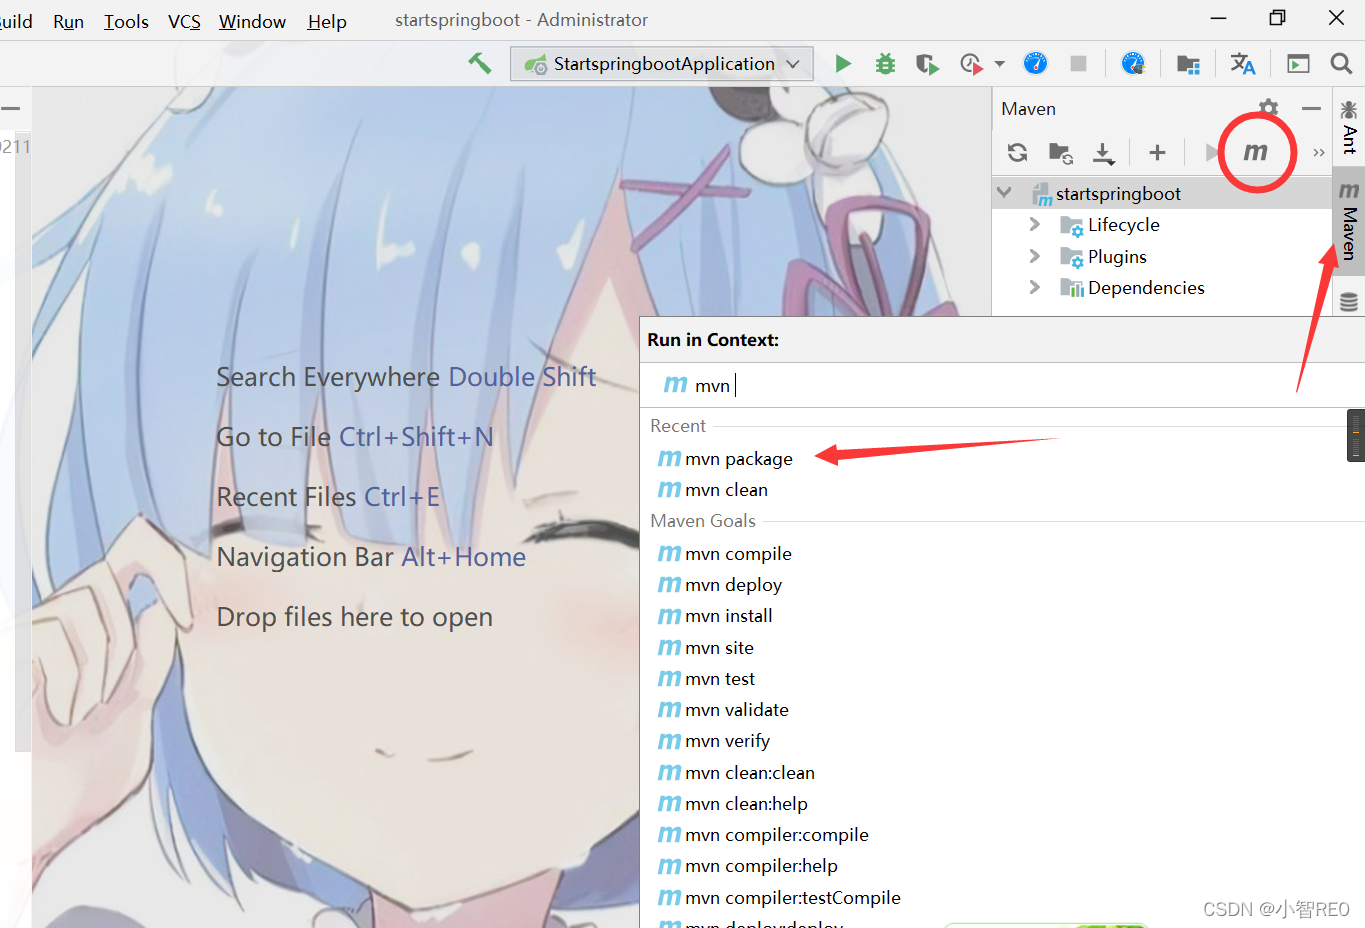The image size is (1365, 928).
Task: Open the Tools menu
Action: pos(126,21)
